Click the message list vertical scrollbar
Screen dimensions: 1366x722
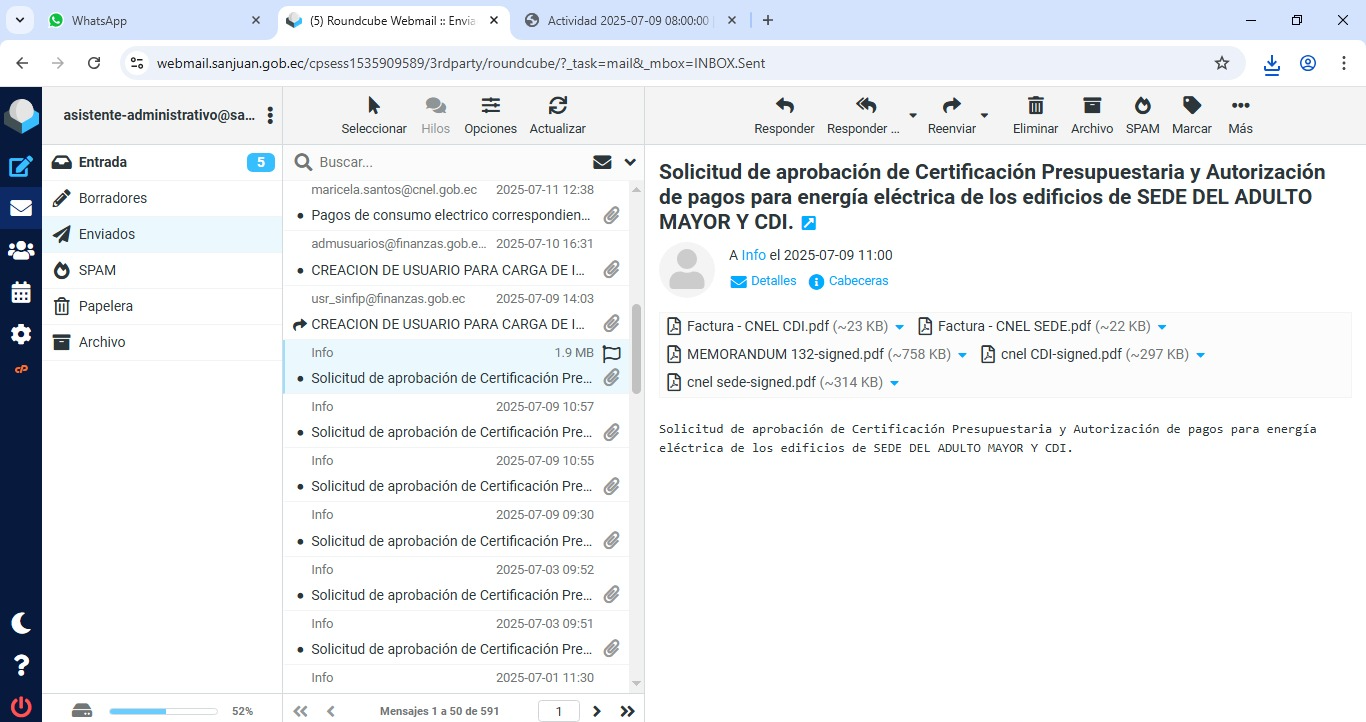click(x=636, y=350)
